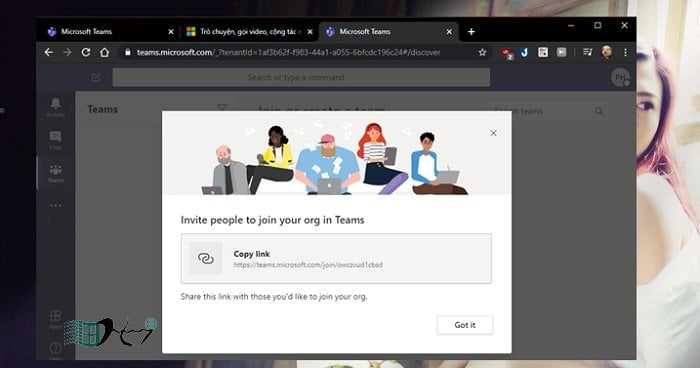Screen dimensions: 700x368
Task: Bookmark this page with the star icon
Action: (x=482, y=53)
